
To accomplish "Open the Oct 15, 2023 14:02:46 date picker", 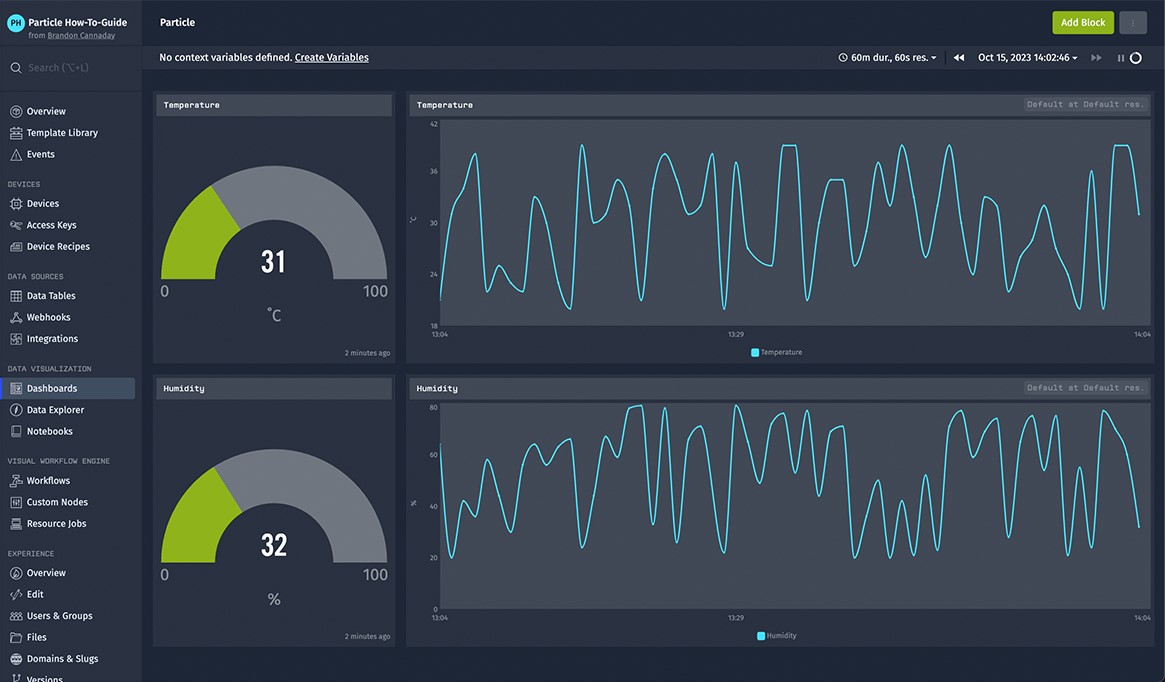I will tap(1028, 57).
